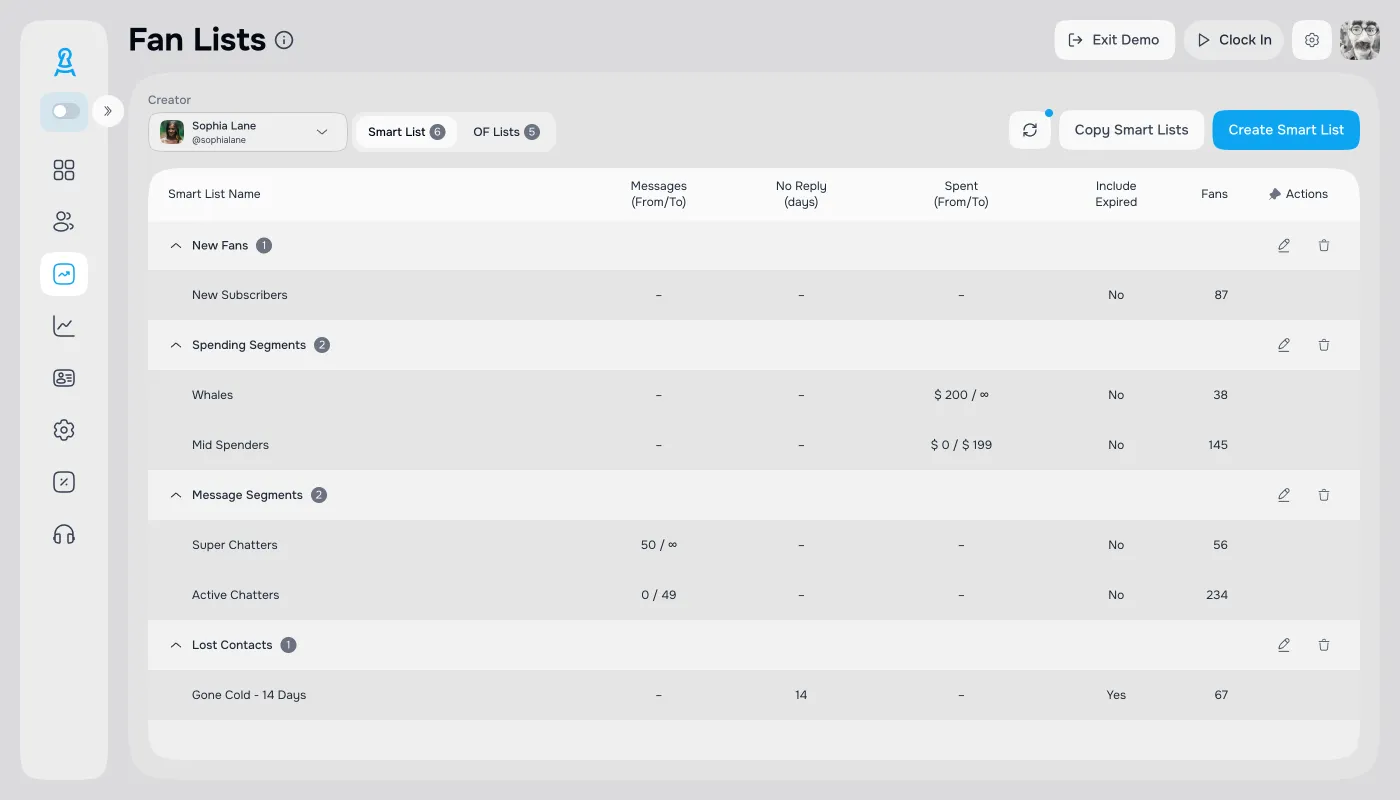This screenshot has height=800, width=1400.
Task: Collapse the Lost Contacts group
Action: (176, 645)
